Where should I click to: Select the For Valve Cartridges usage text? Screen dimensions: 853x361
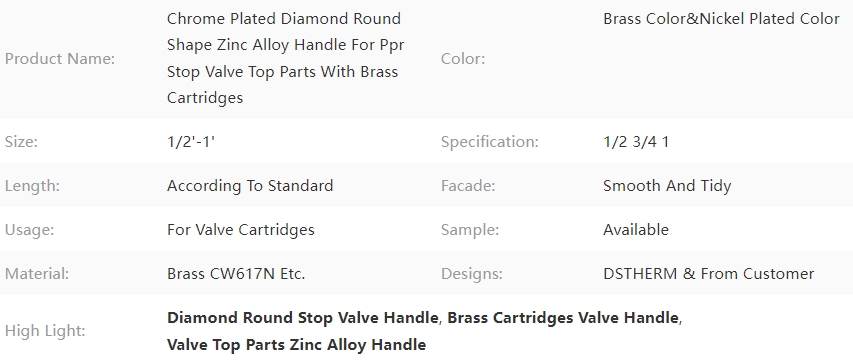[240, 230]
